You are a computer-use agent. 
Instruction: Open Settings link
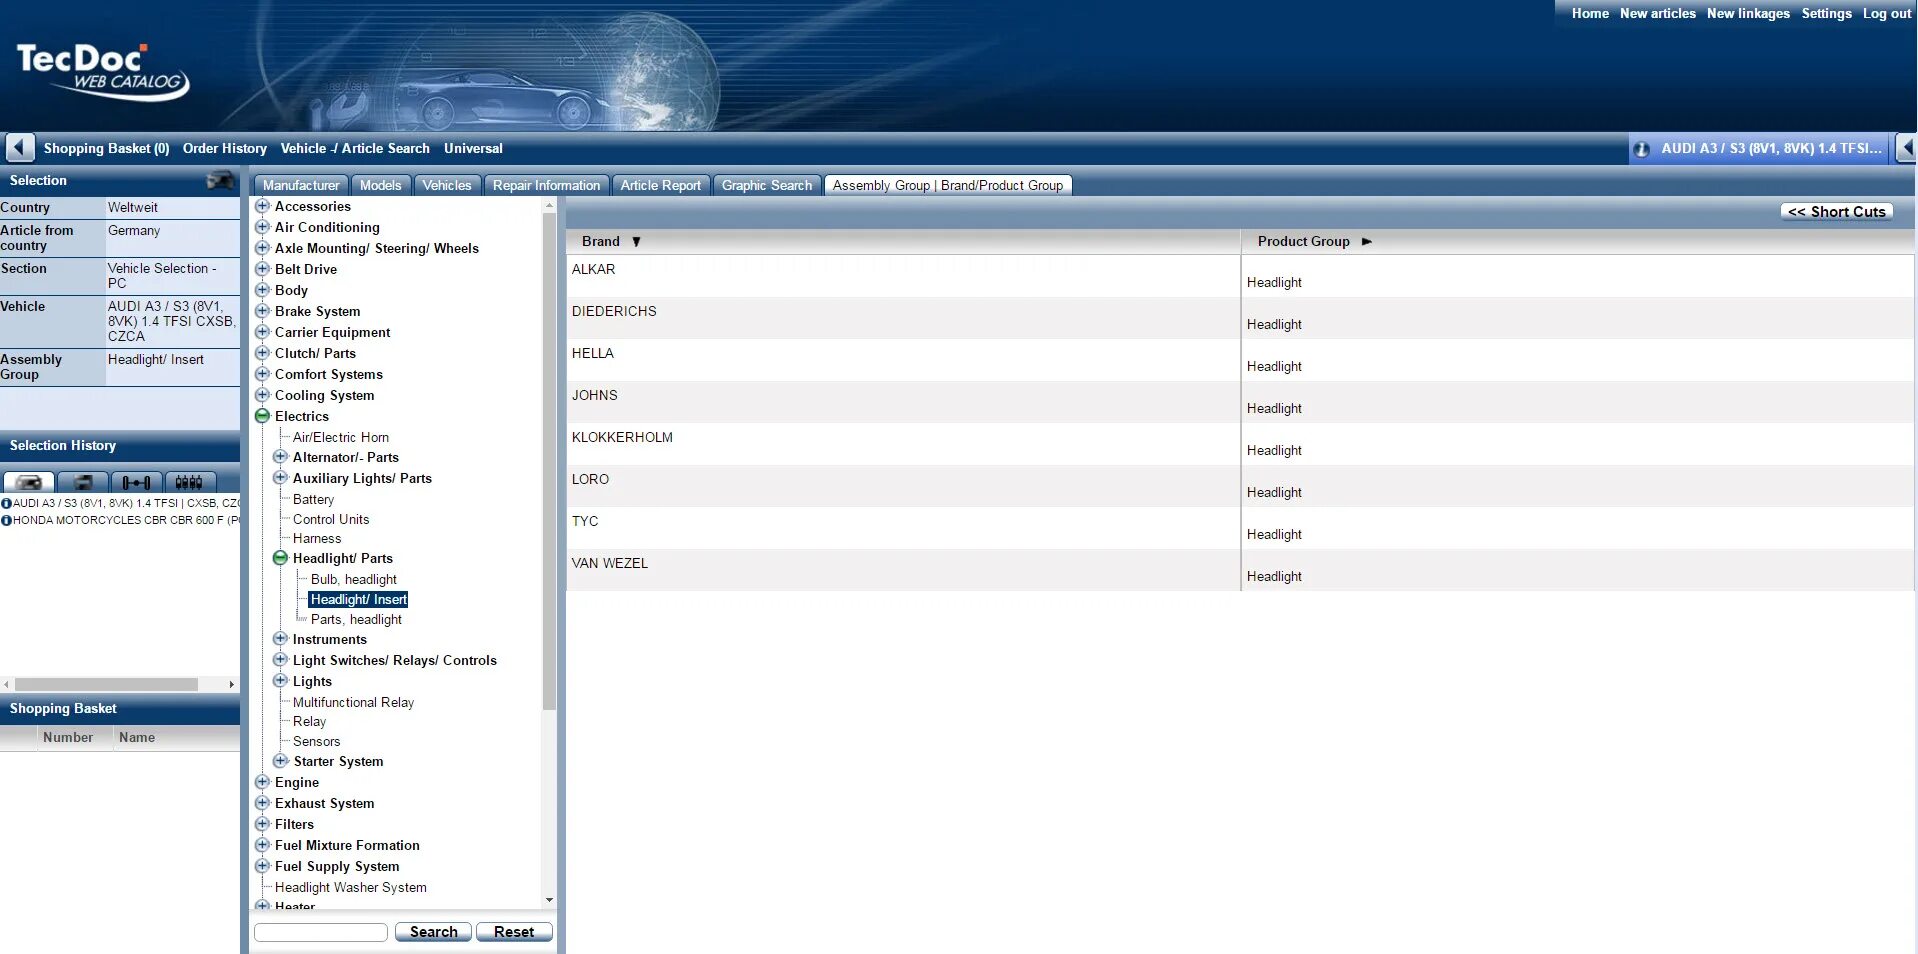pos(1827,14)
